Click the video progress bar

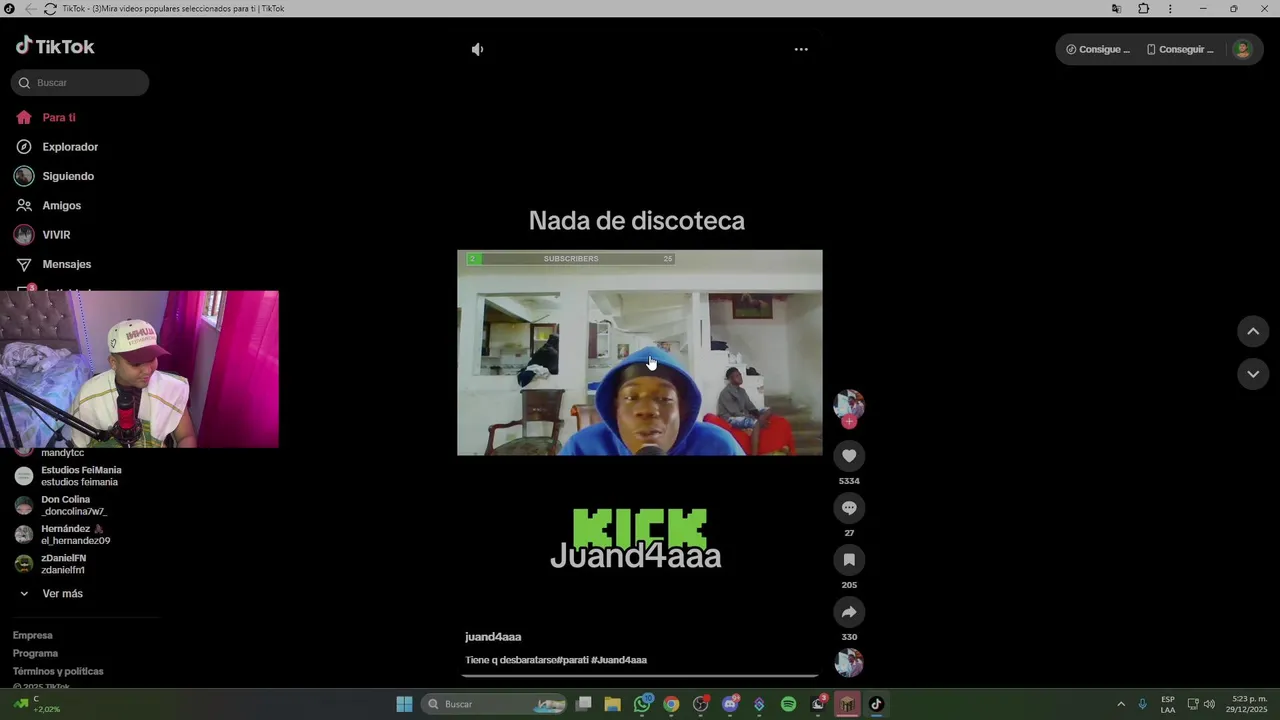(640, 676)
